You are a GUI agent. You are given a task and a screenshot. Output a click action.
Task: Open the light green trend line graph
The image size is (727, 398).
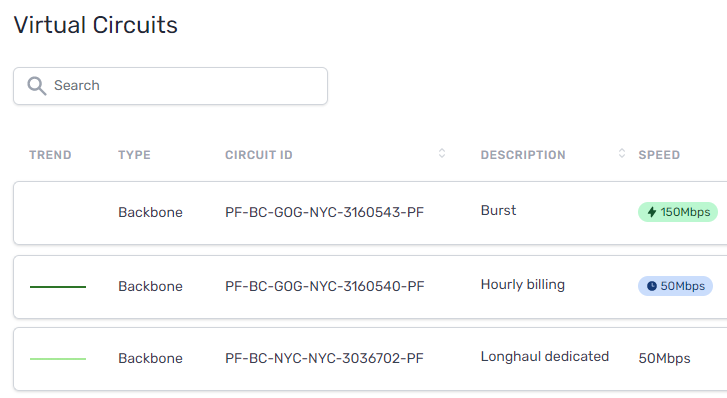point(58,359)
